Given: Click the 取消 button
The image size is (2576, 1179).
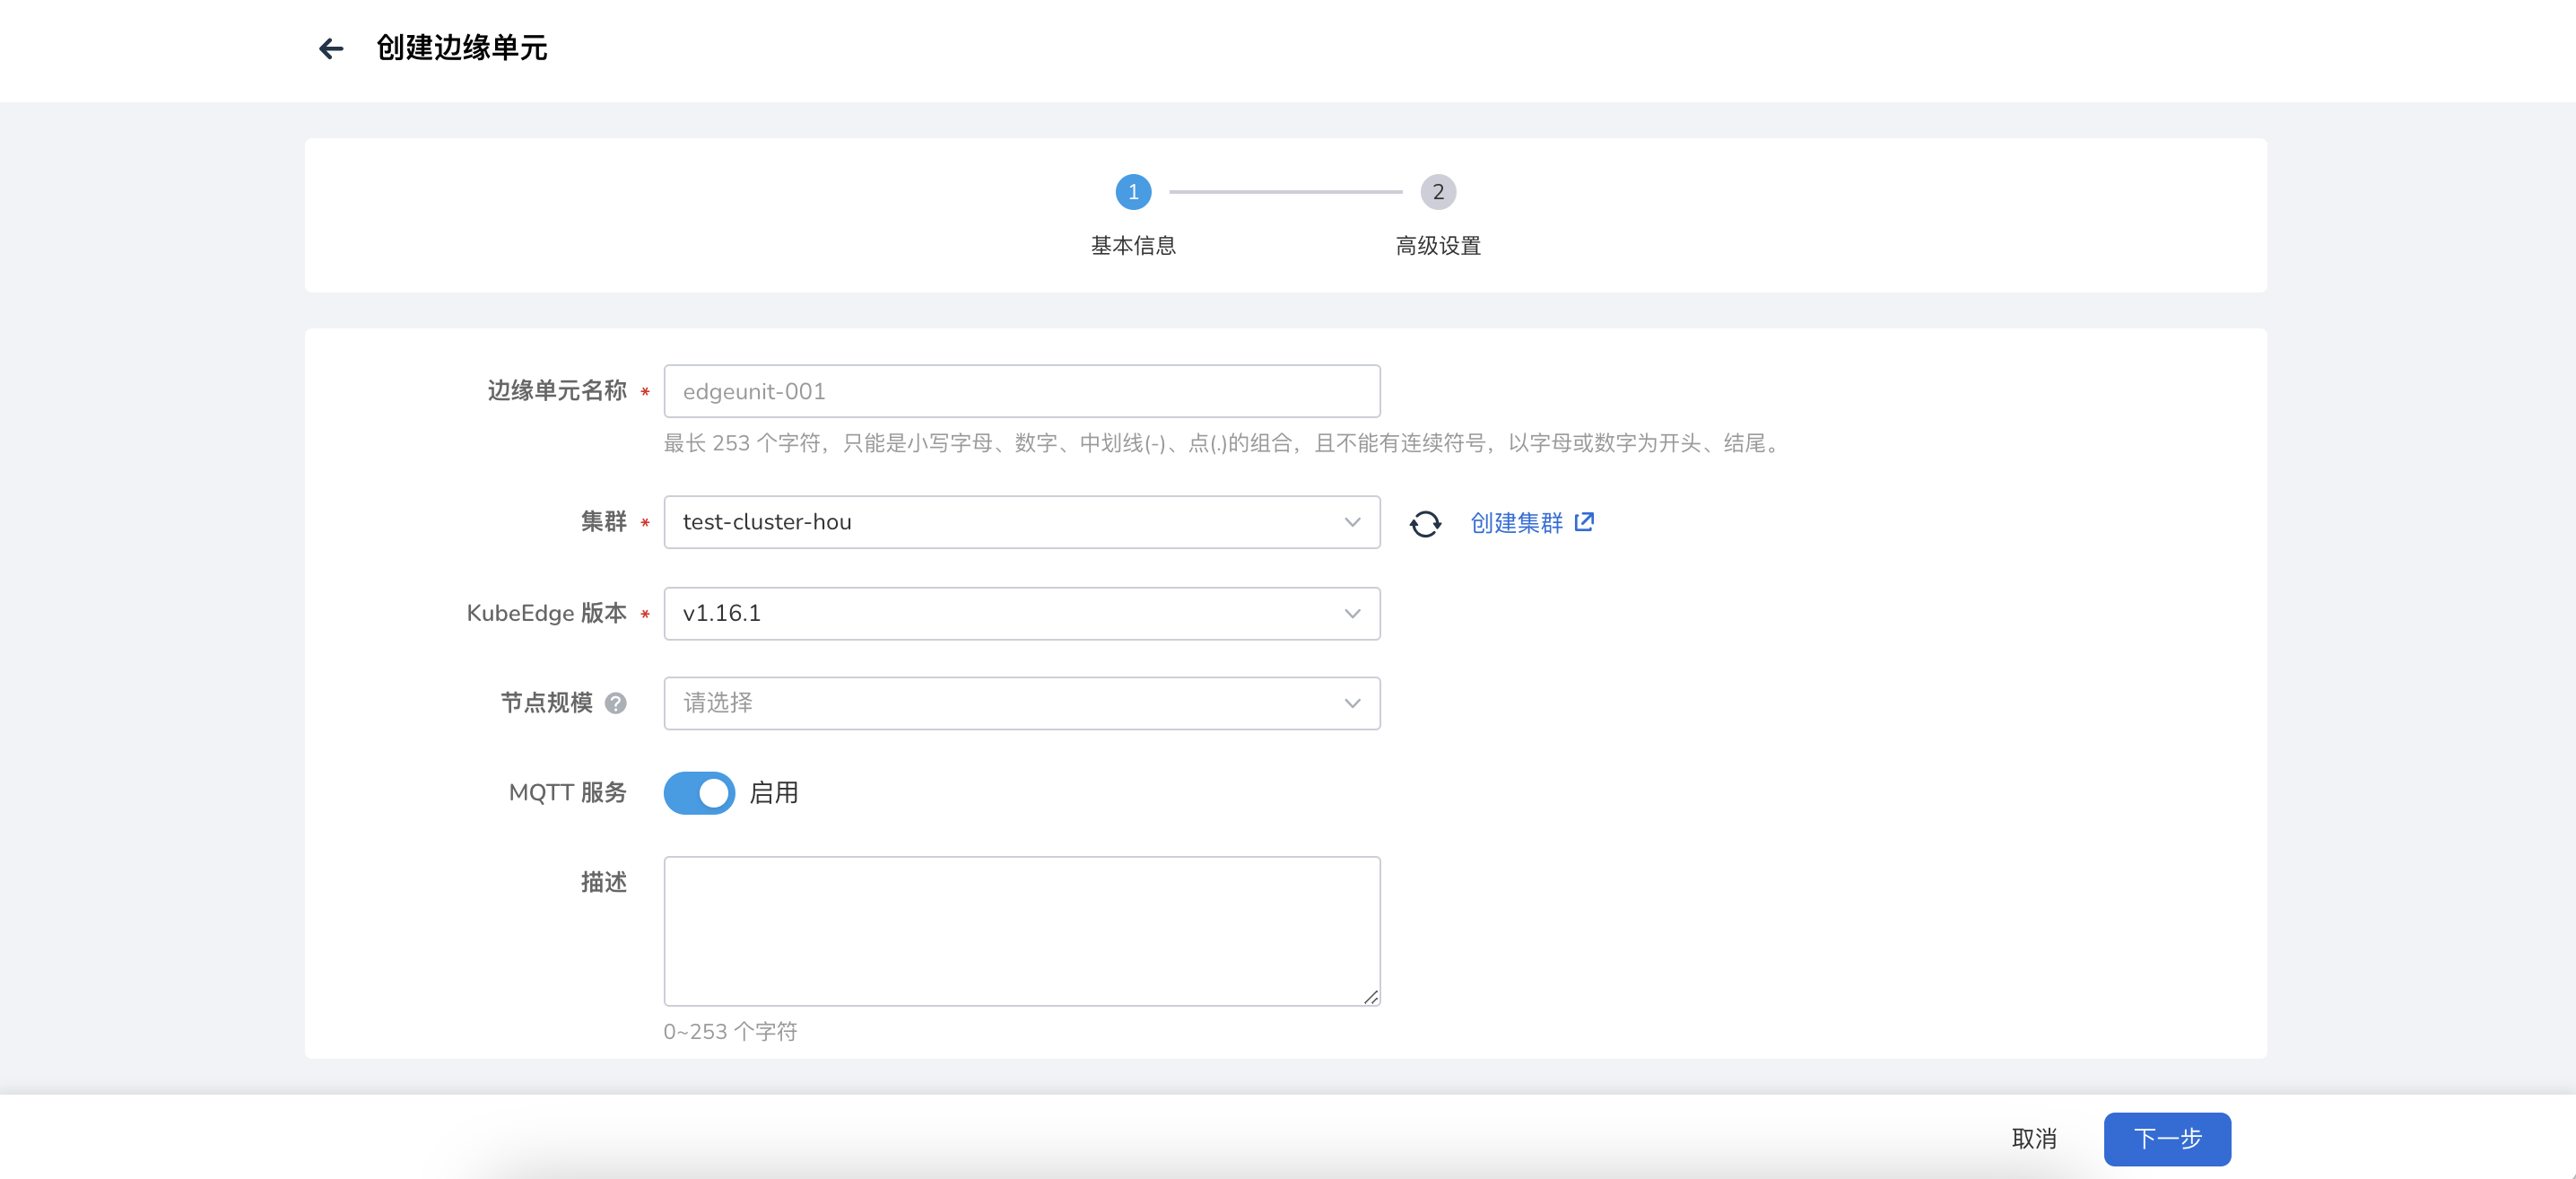Looking at the screenshot, I should 2033,1139.
